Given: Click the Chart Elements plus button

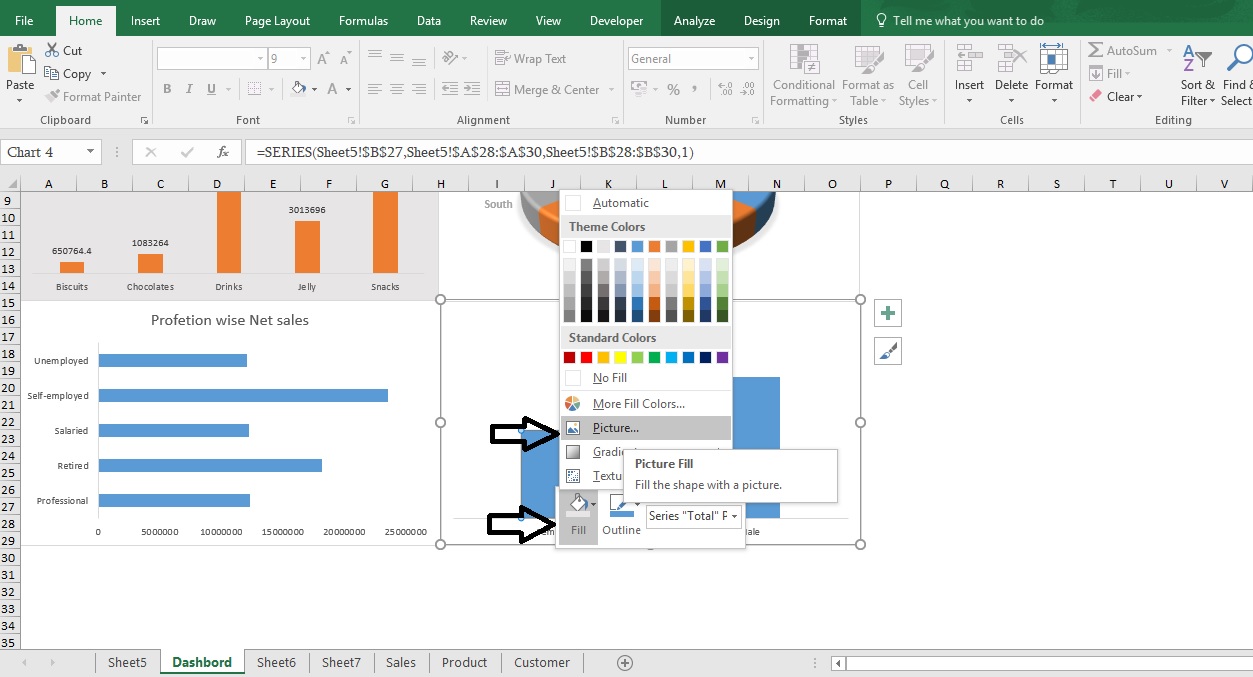Looking at the screenshot, I should coord(888,314).
